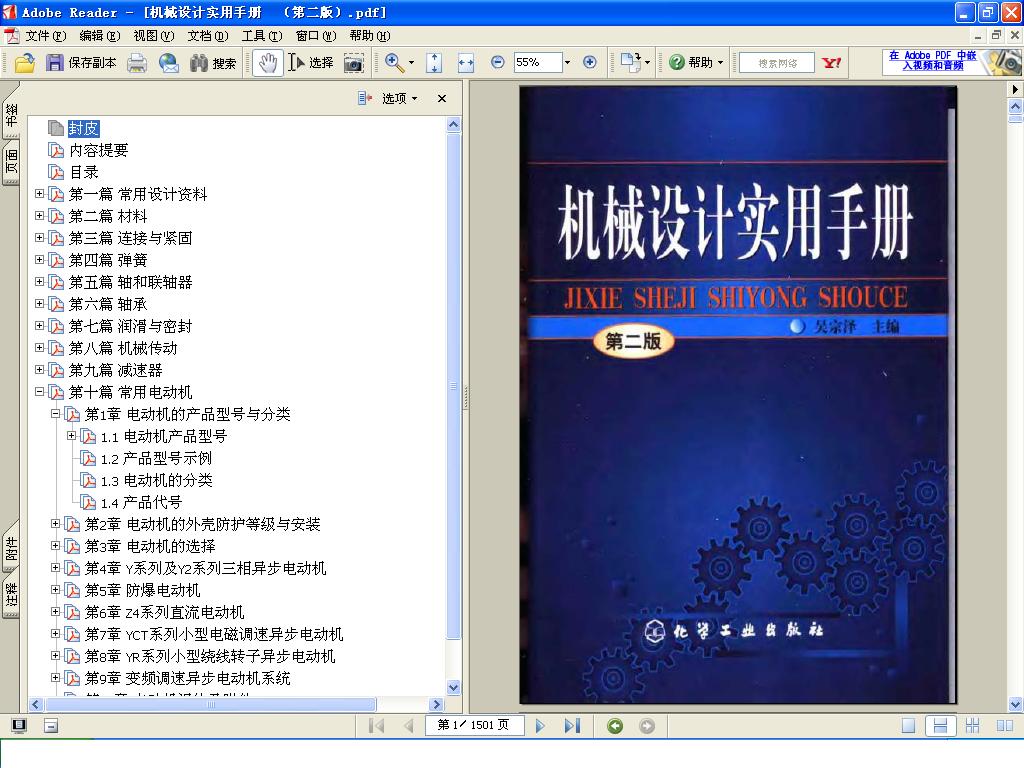This screenshot has width=1024, height=768.
Task: Expand the 第九篇 减速器 bookmark
Action: pos(39,370)
